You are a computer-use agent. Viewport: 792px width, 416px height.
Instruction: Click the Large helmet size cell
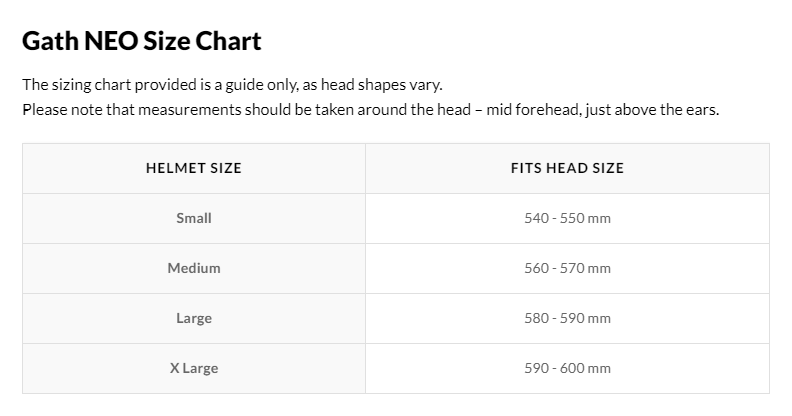coord(194,318)
